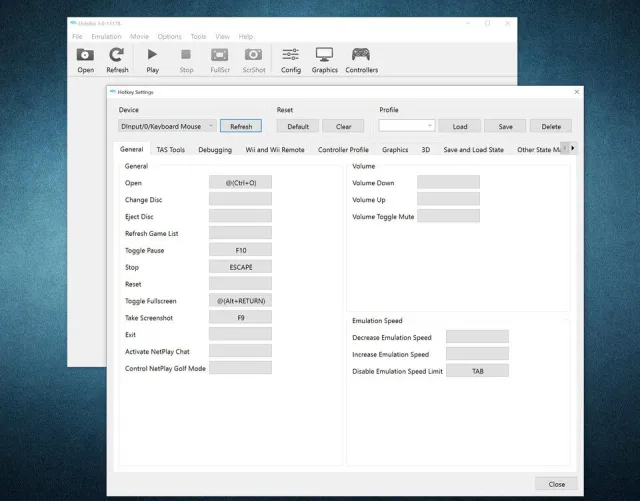Close the Hotkey Settings dialog with X
Screen dimensions: 640x501
(x=576, y=92)
